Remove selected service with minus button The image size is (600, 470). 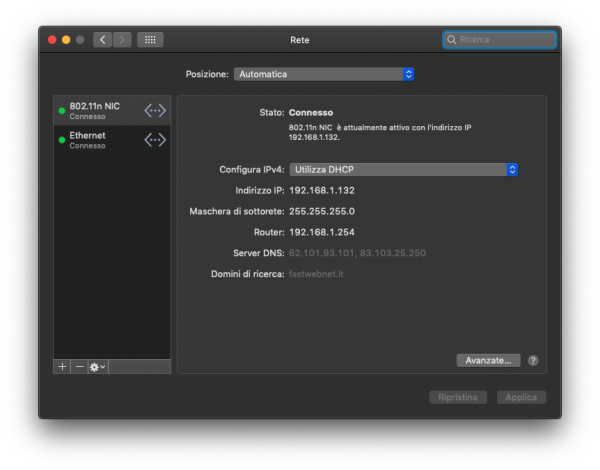[79, 367]
